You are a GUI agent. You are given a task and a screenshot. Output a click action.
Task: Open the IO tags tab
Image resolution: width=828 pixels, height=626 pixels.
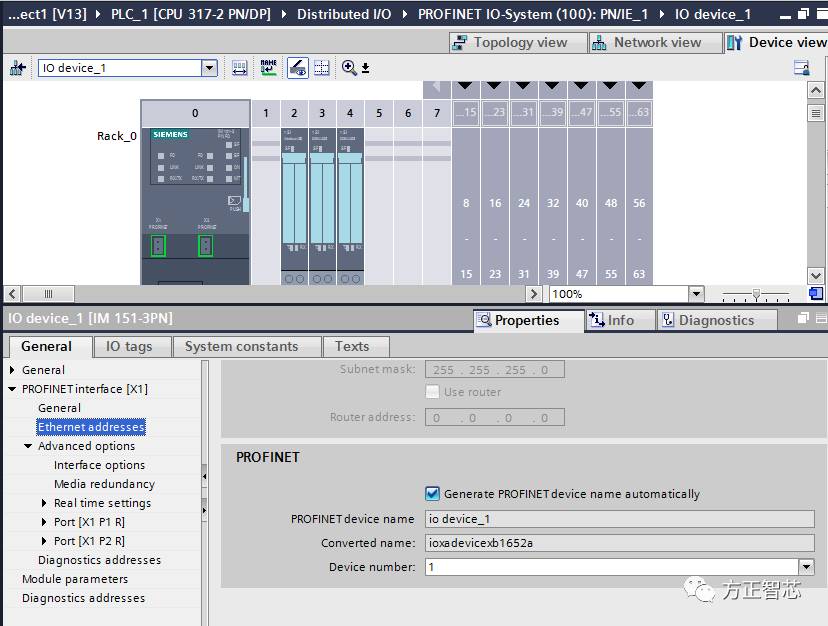pos(129,346)
